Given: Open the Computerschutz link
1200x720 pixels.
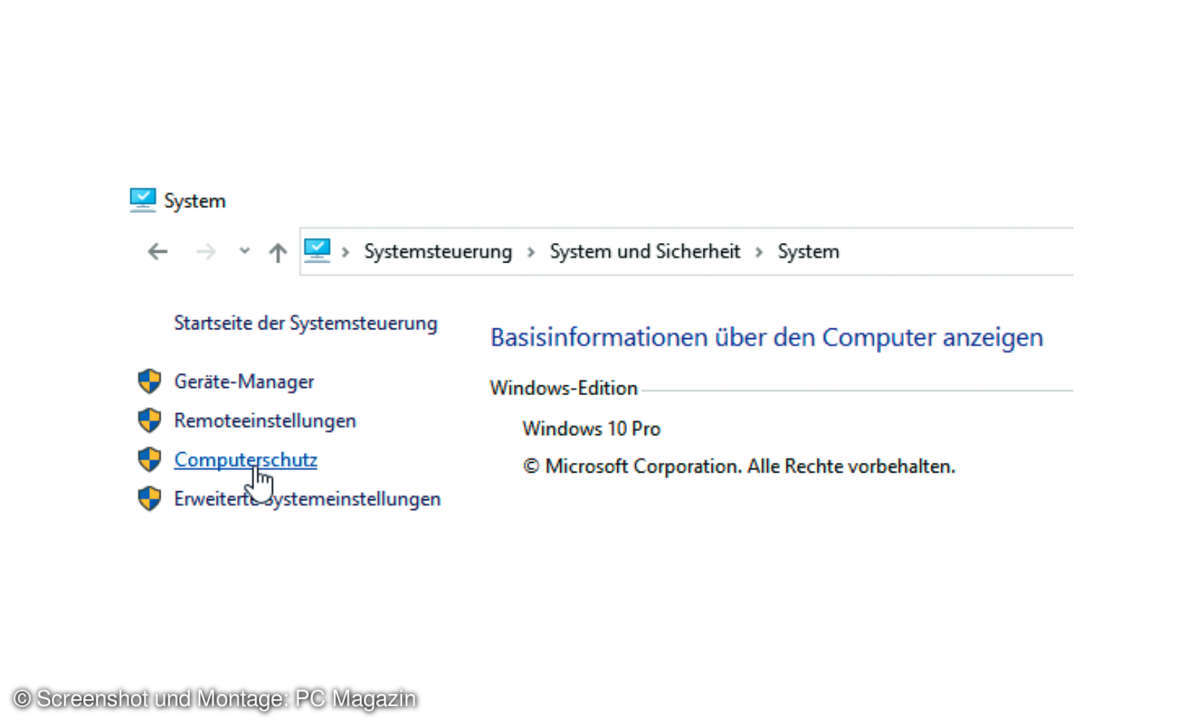Looking at the screenshot, I should click(246, 460).
